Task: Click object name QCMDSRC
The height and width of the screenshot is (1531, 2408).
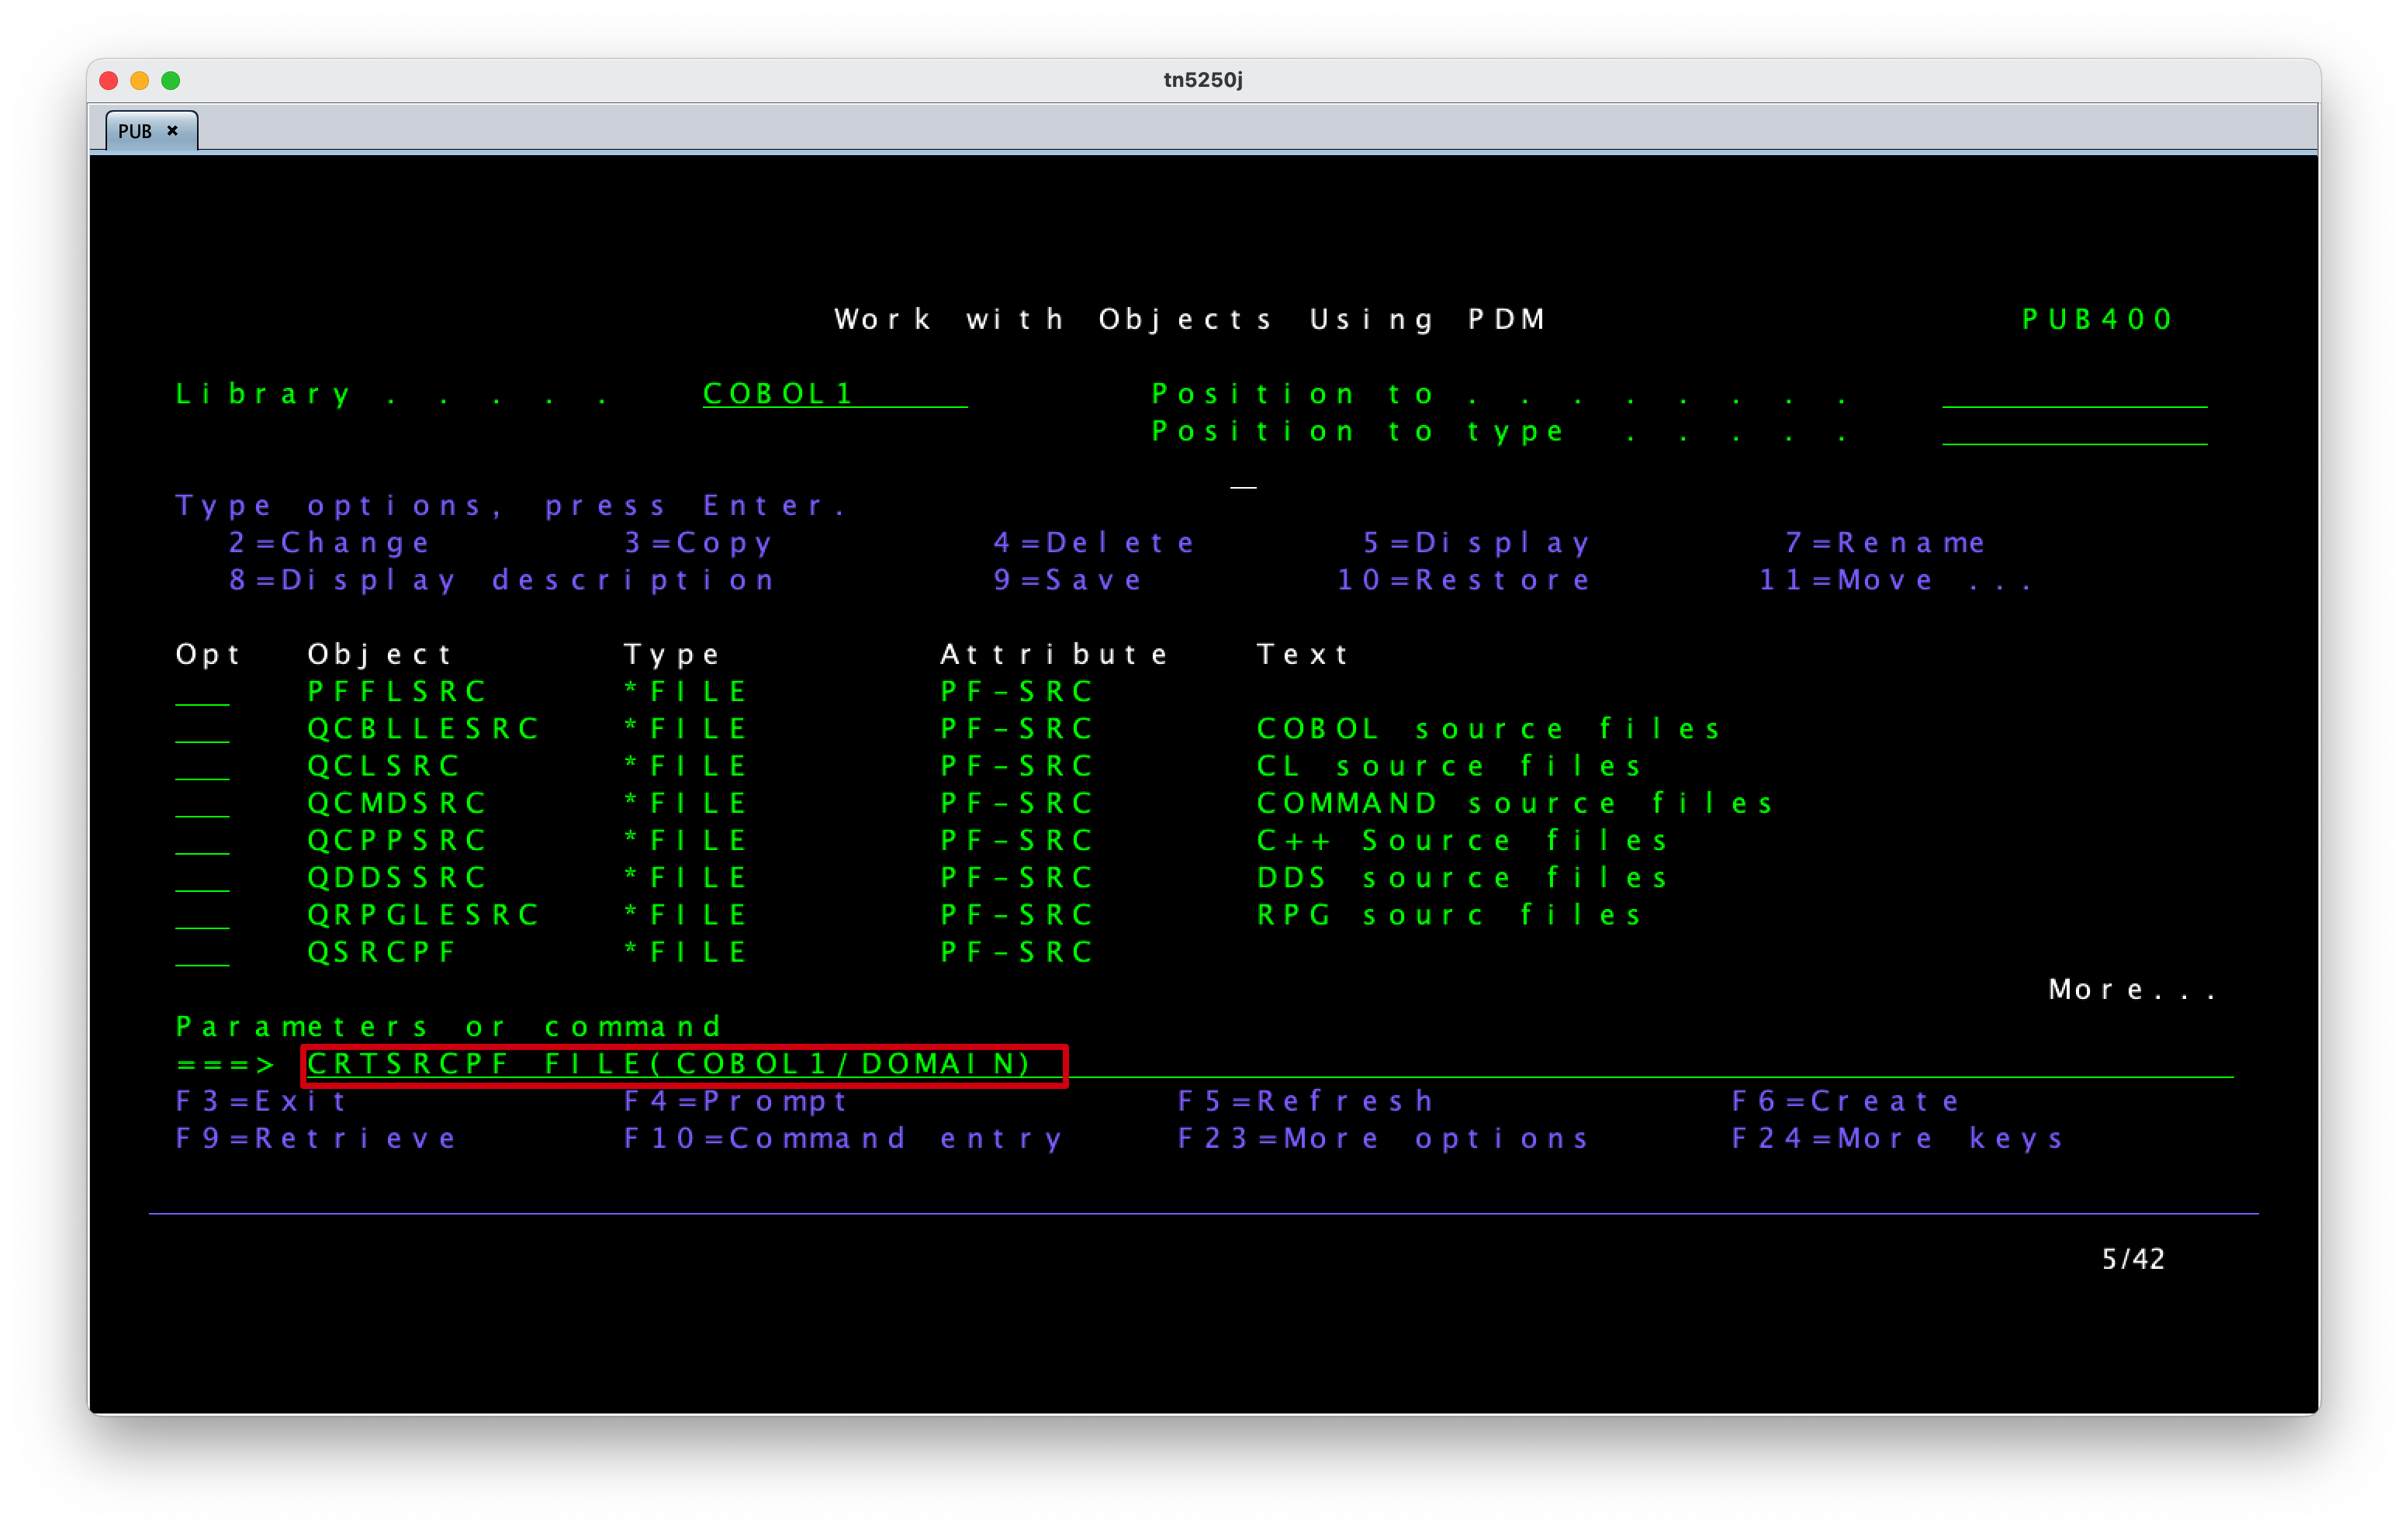Action: click(396, 803)
